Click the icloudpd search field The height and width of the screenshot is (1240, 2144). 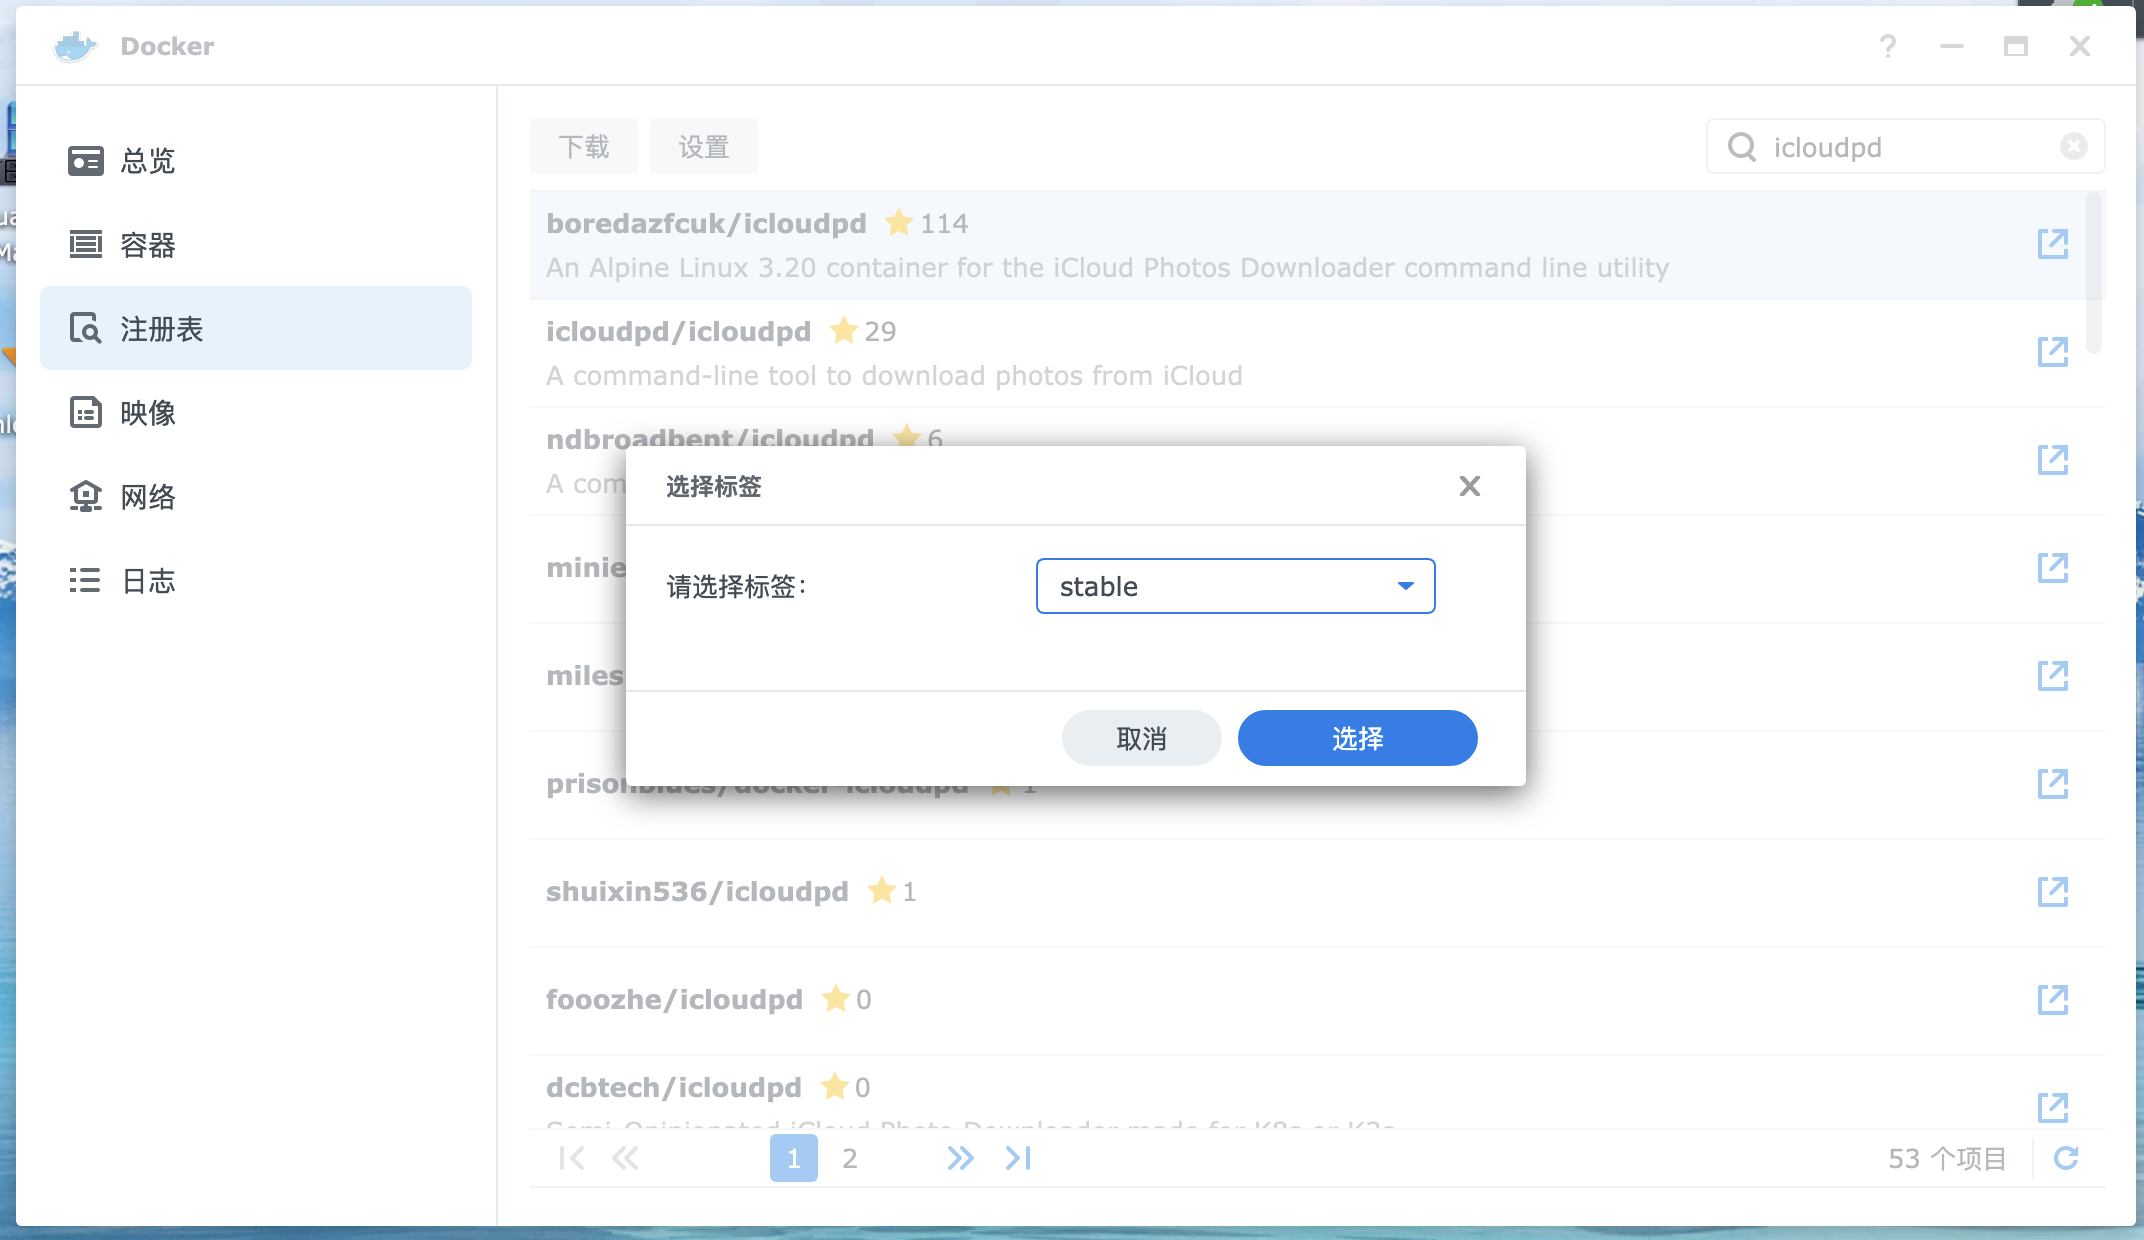tap(1905, 147)
